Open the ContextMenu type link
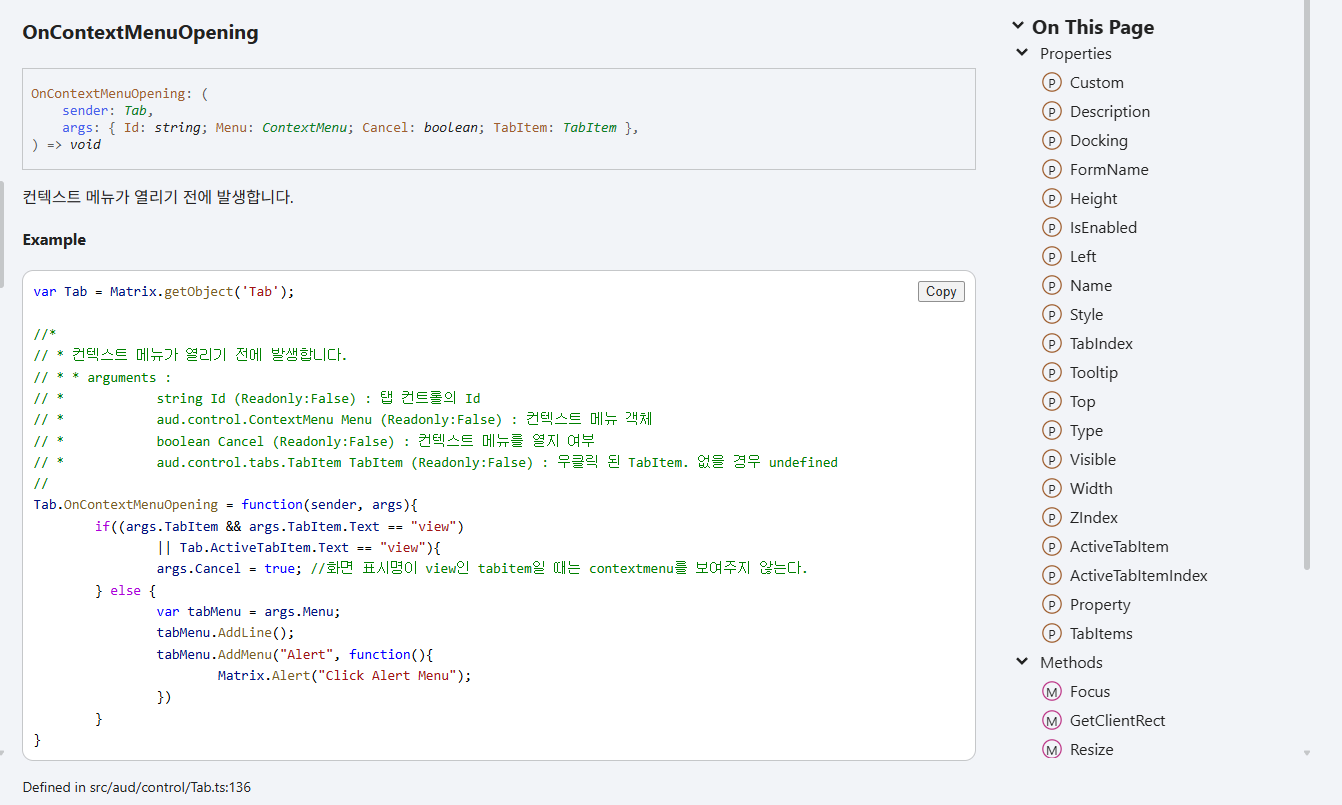Screen dimensions: 1342x805 click(x=304, y=128)
